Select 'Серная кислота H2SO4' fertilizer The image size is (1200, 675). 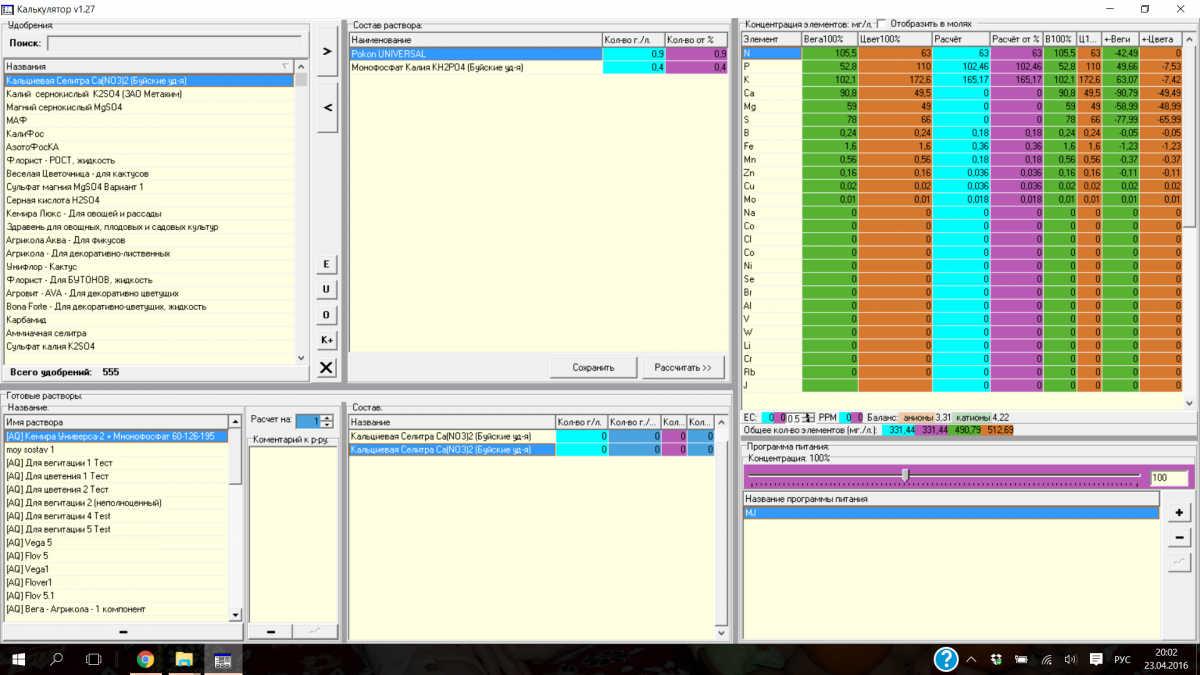[150, 200]
